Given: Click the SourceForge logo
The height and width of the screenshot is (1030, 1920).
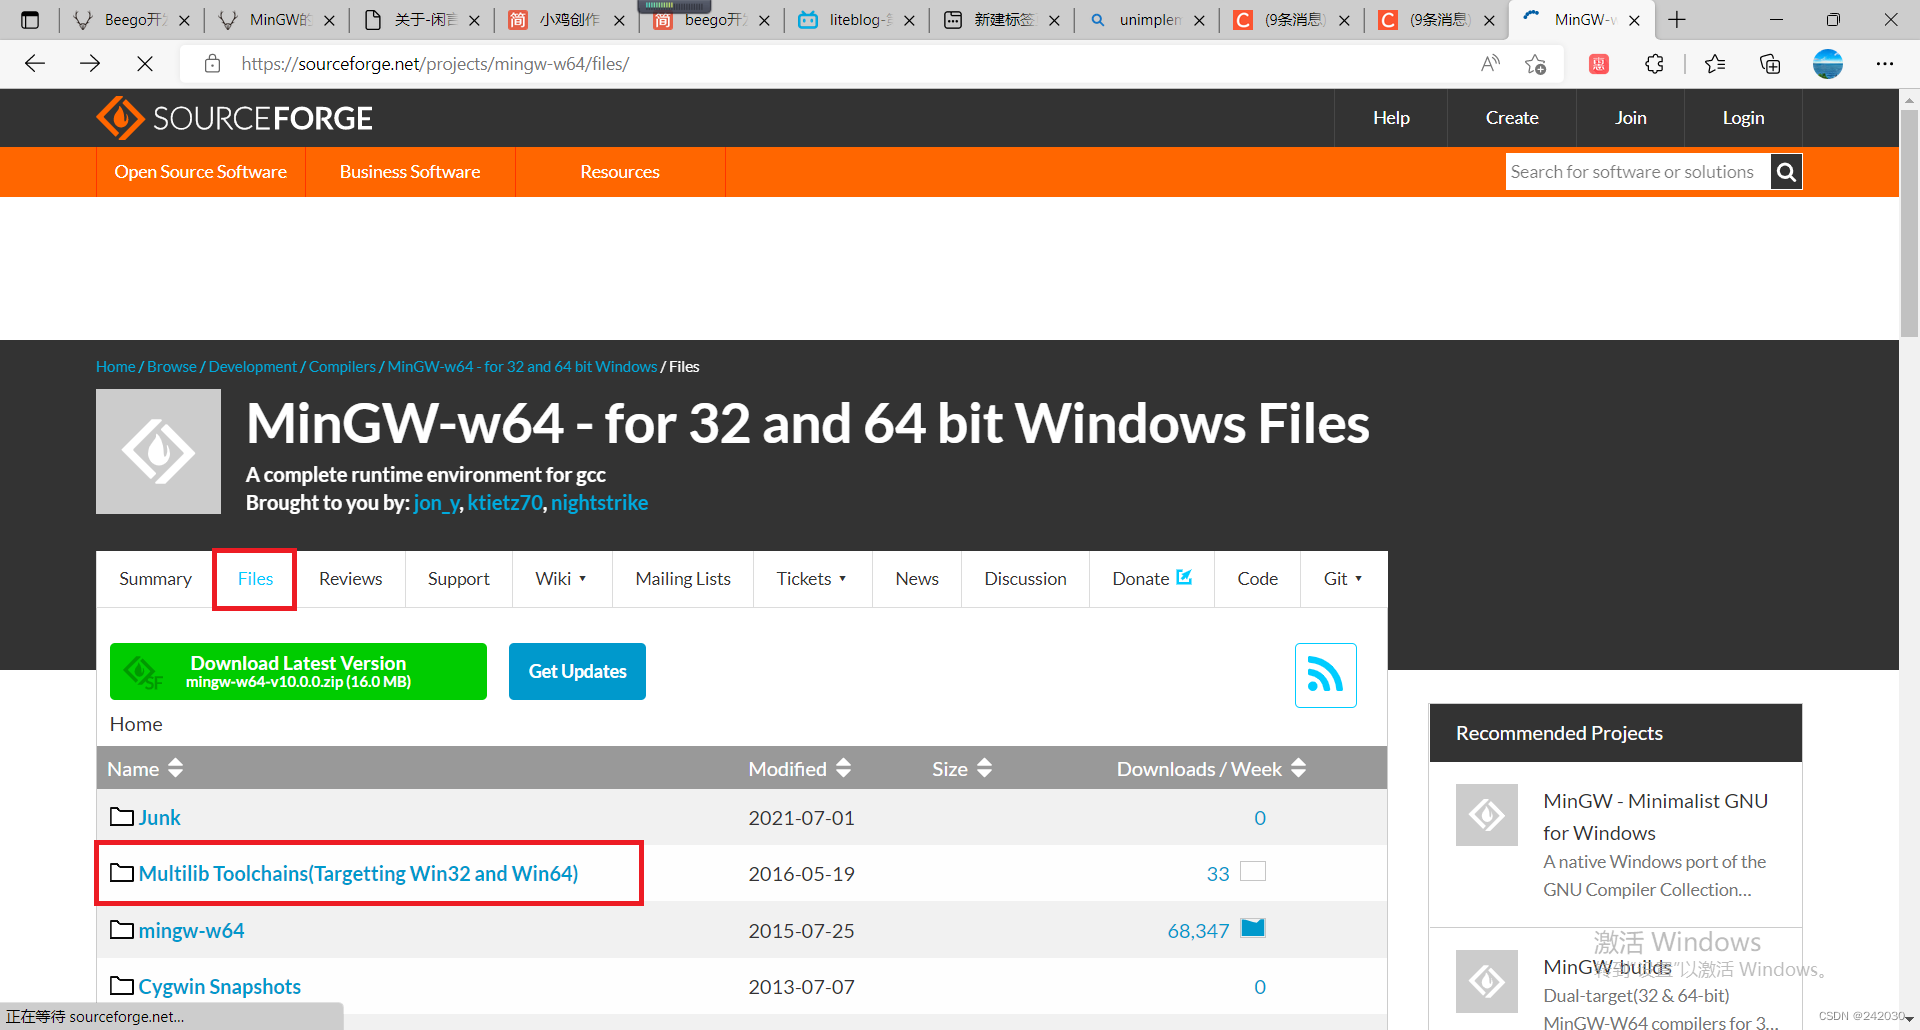Looking at the screenshot, I should point(234,118).
